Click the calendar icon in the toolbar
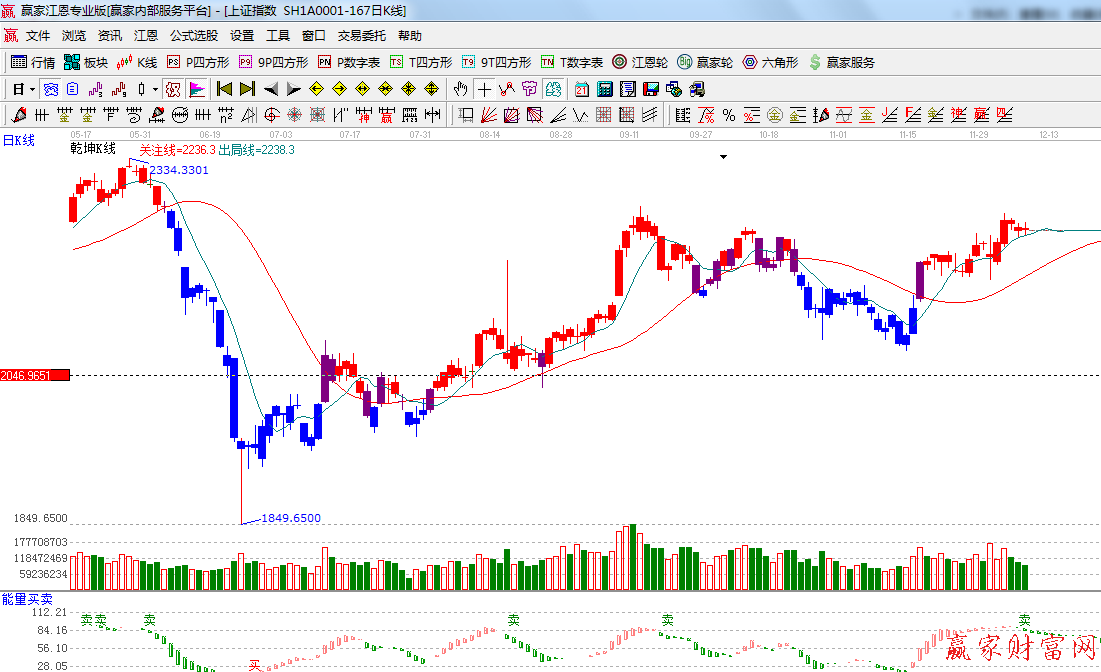 582,89
